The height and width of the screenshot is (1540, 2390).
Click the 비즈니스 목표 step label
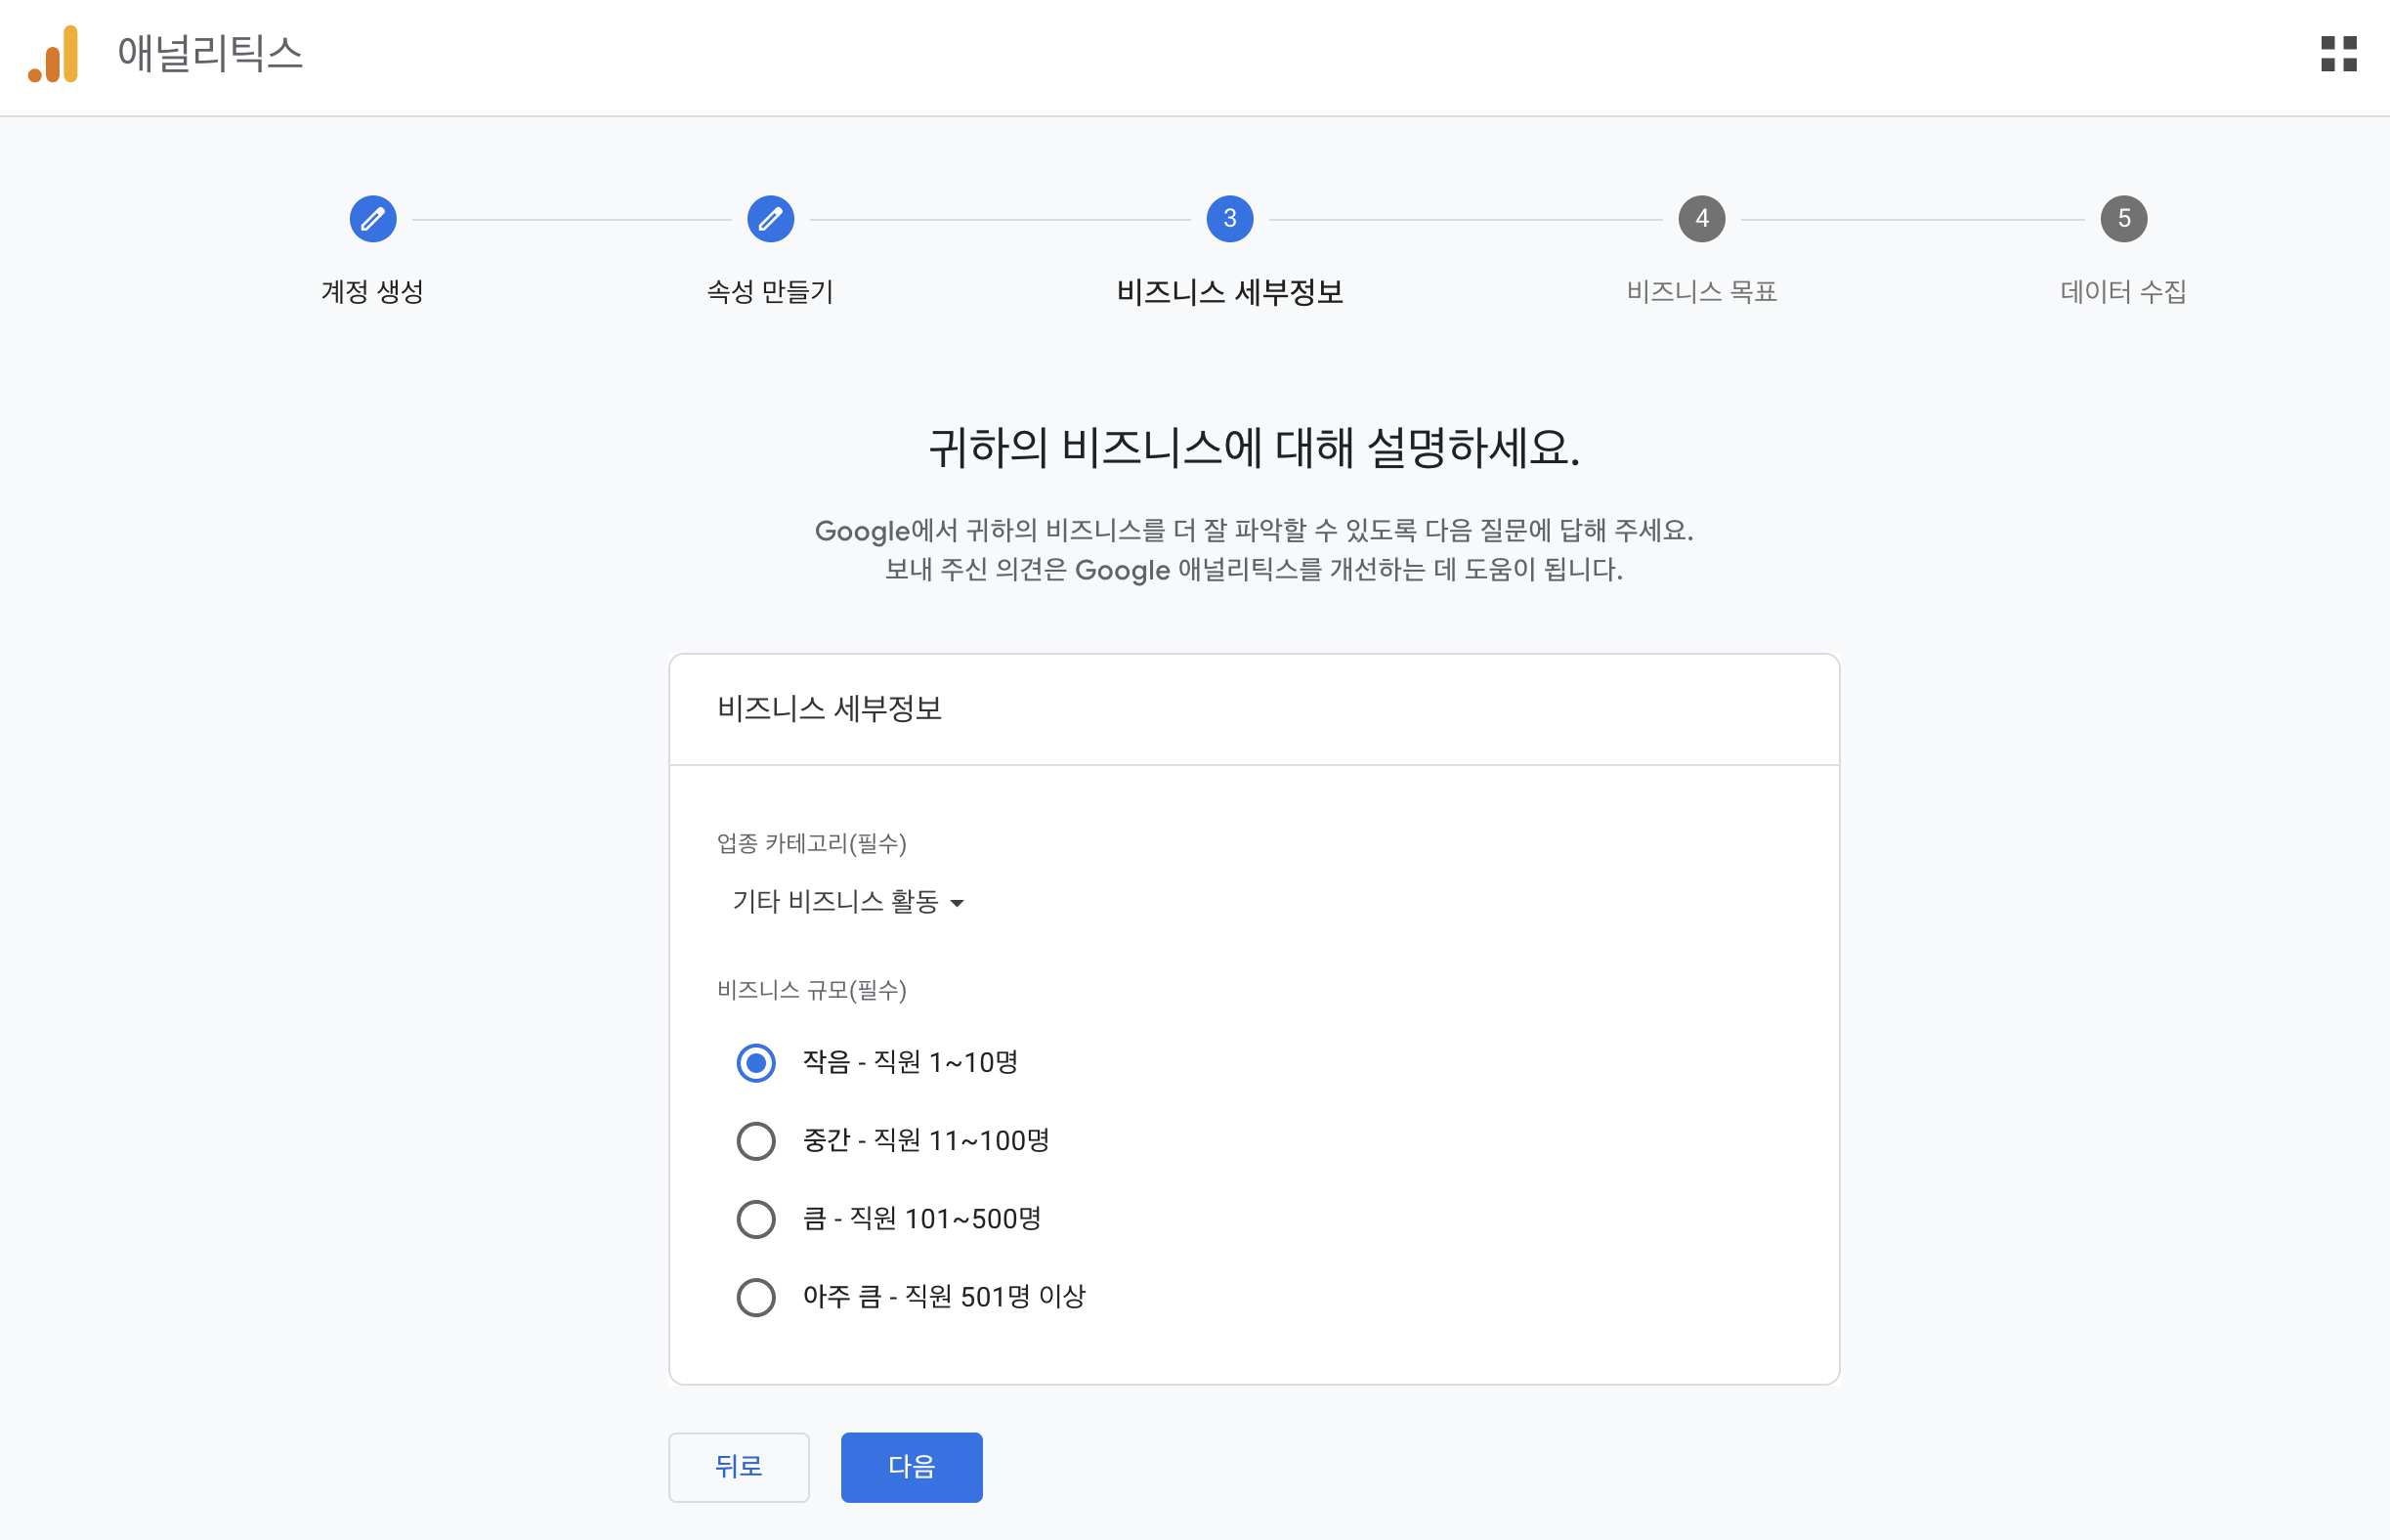1701,292
